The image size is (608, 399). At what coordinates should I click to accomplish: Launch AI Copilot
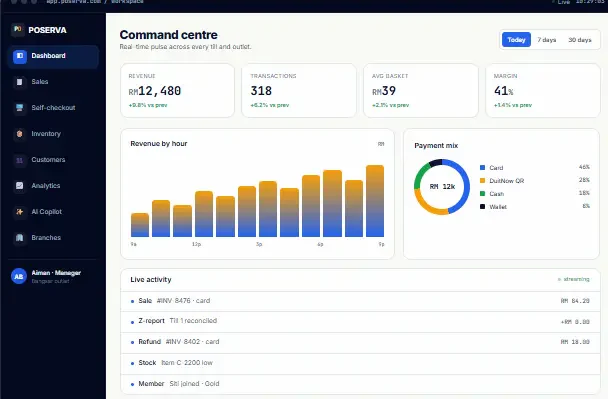click(x=53, y=212)
